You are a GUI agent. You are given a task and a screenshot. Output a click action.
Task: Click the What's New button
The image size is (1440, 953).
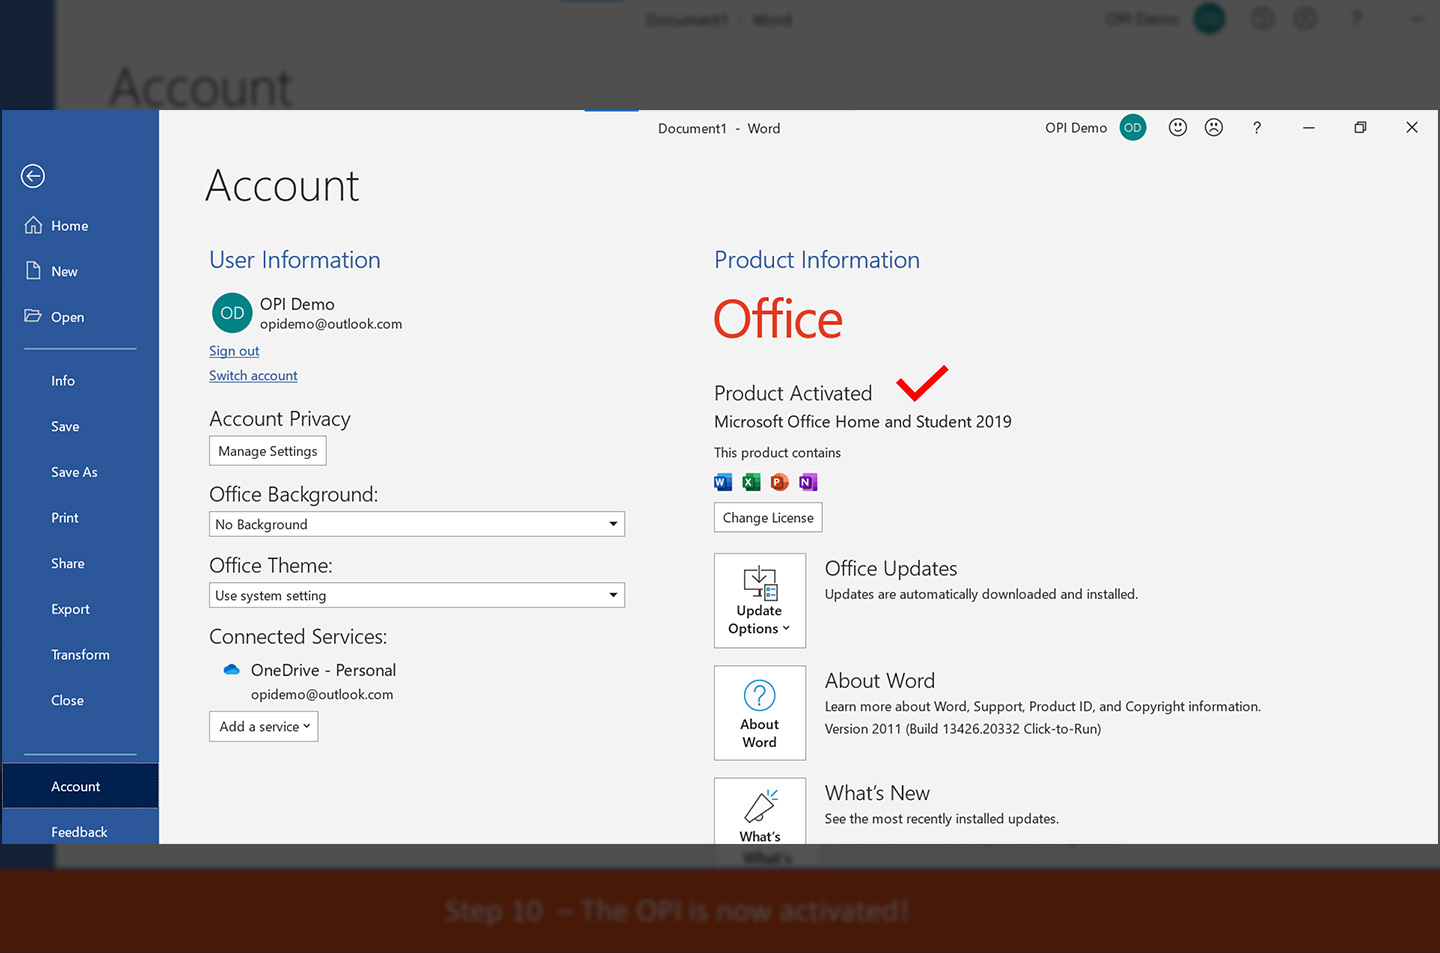click(x=760, y=811)
